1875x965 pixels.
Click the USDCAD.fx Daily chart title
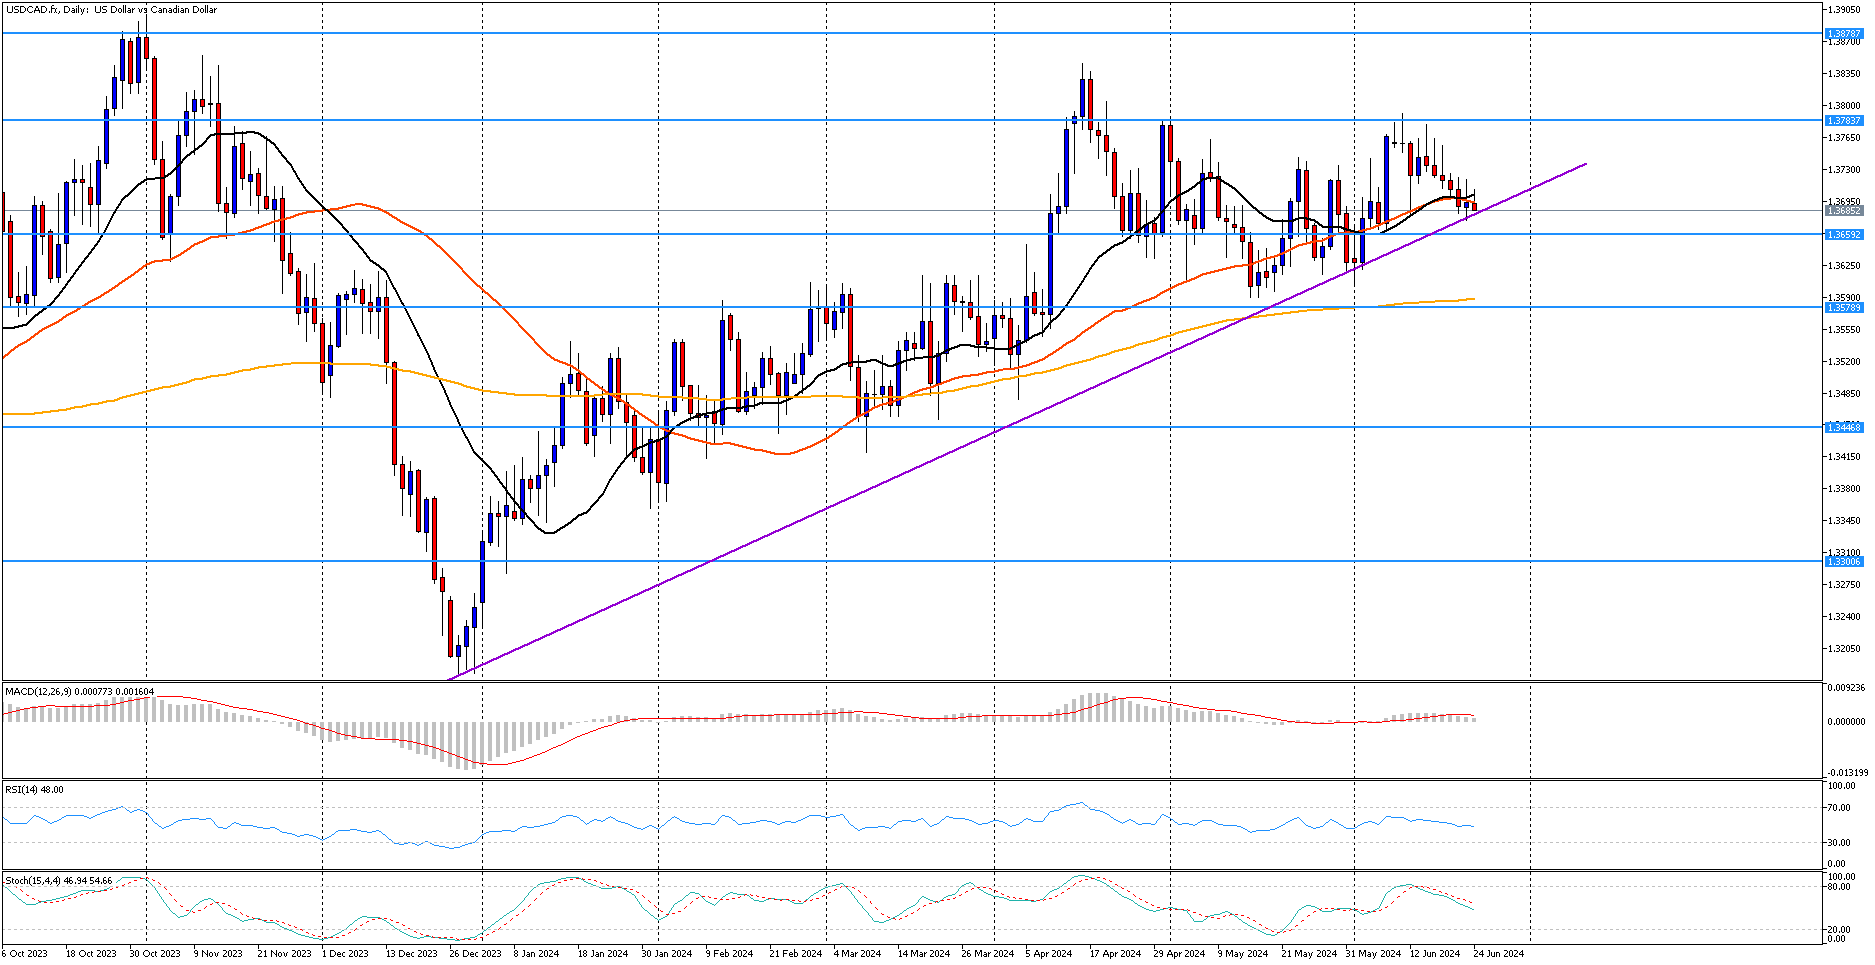(110, 10)
